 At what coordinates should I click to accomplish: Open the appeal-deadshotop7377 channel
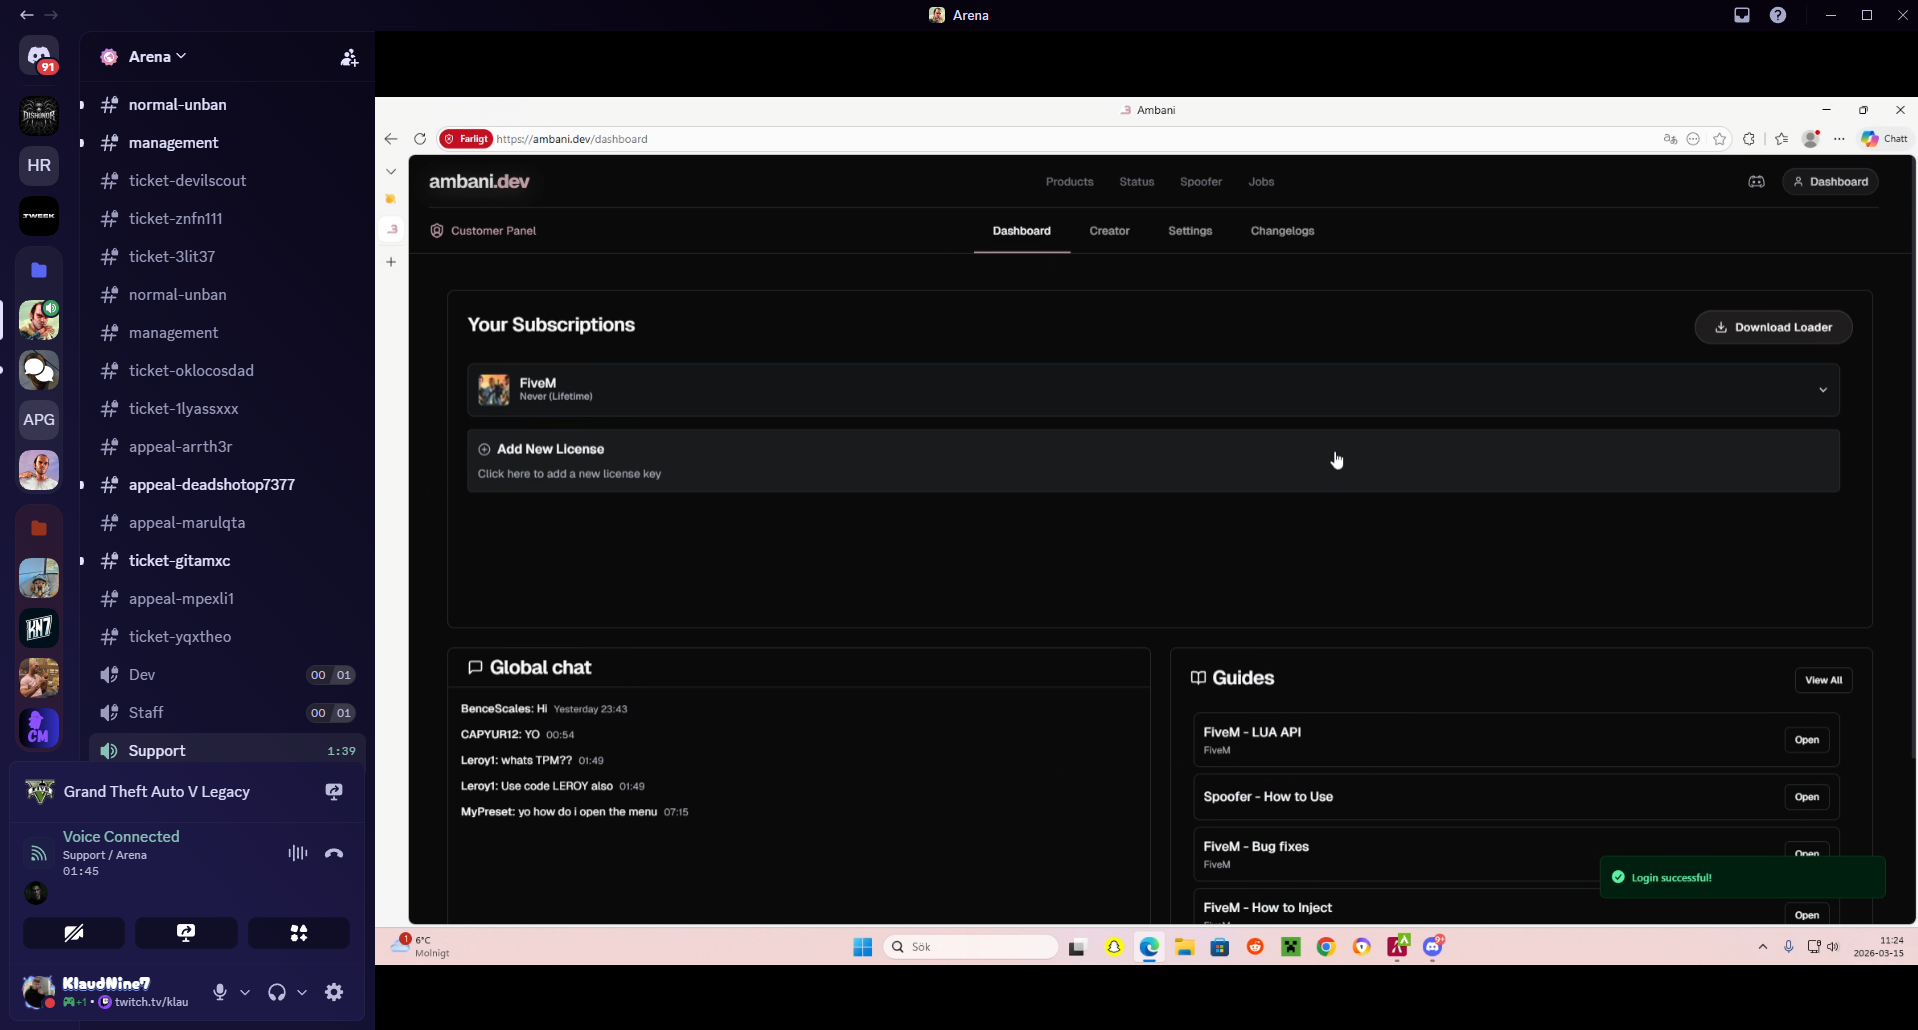227,485
